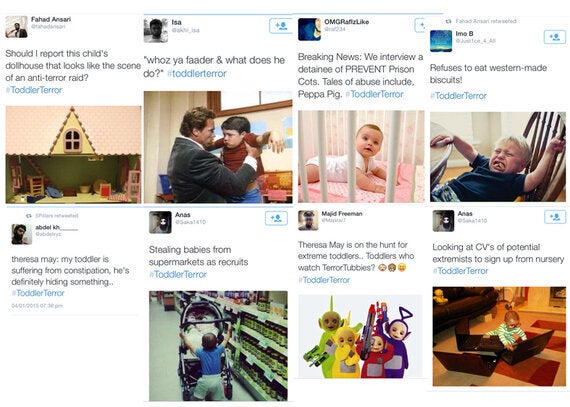View the toddler with laptops photo
This screenshot has height=407, width=570.
click(499, 337)
